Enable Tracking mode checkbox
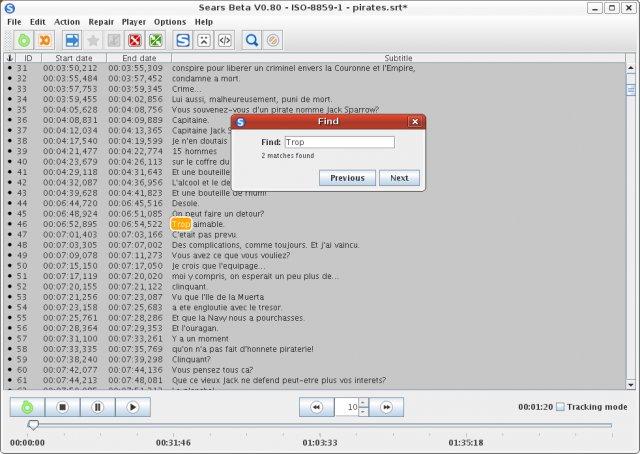 560,407
